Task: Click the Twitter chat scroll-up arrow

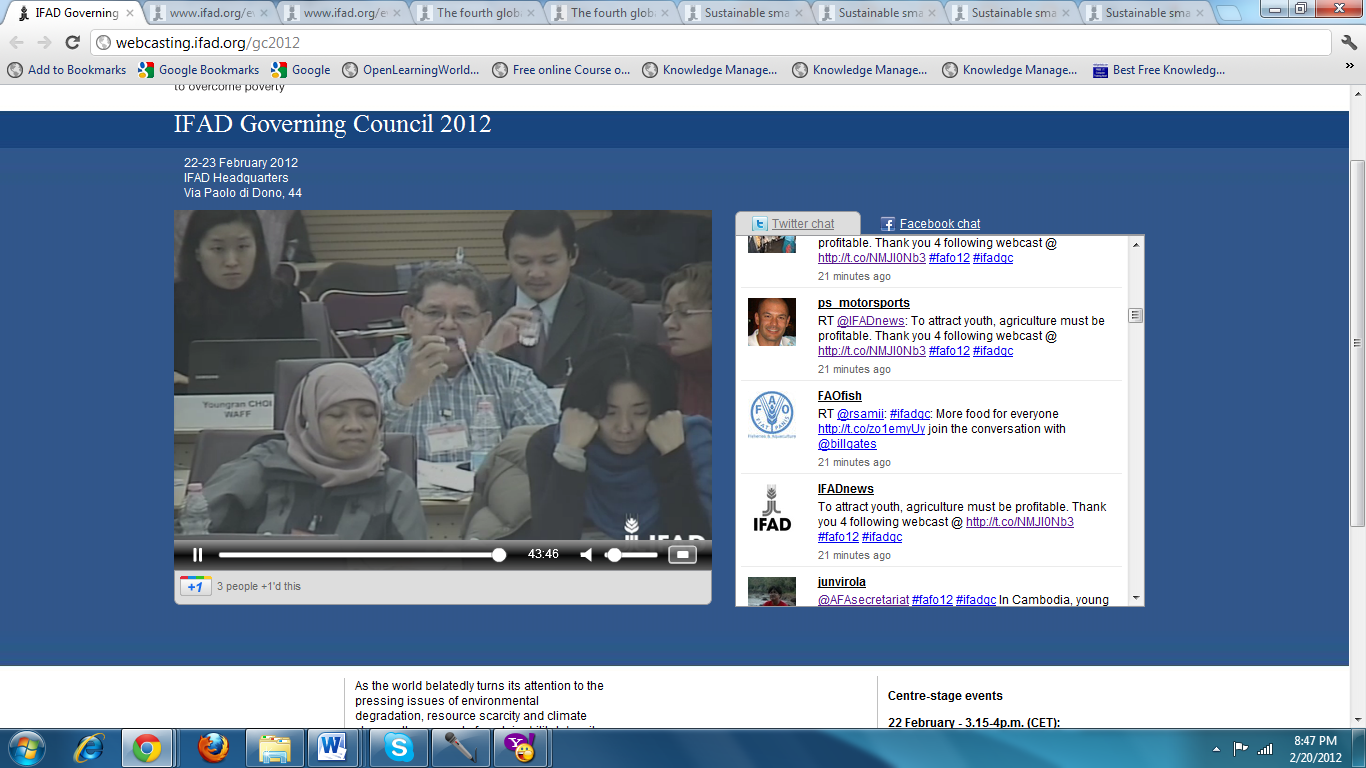Action: tap(1135, 245)
